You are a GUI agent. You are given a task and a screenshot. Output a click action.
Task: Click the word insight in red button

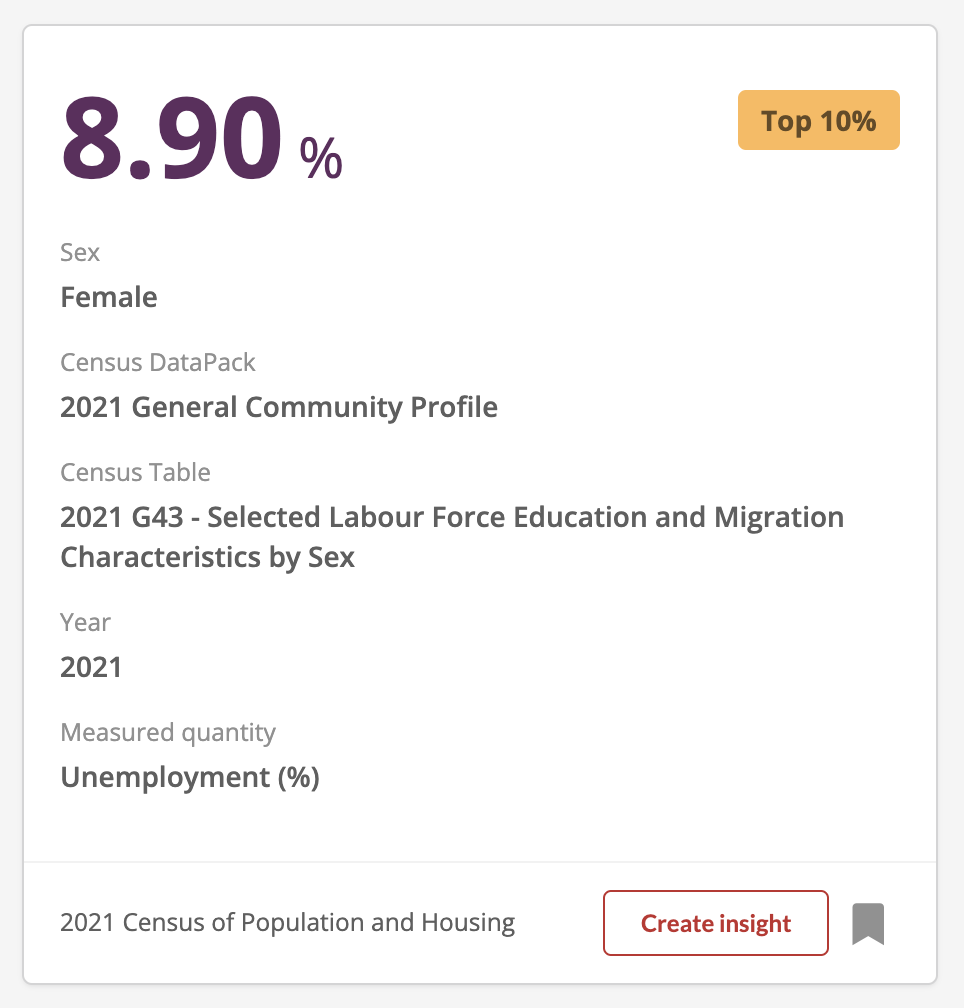tap(755, 924)
